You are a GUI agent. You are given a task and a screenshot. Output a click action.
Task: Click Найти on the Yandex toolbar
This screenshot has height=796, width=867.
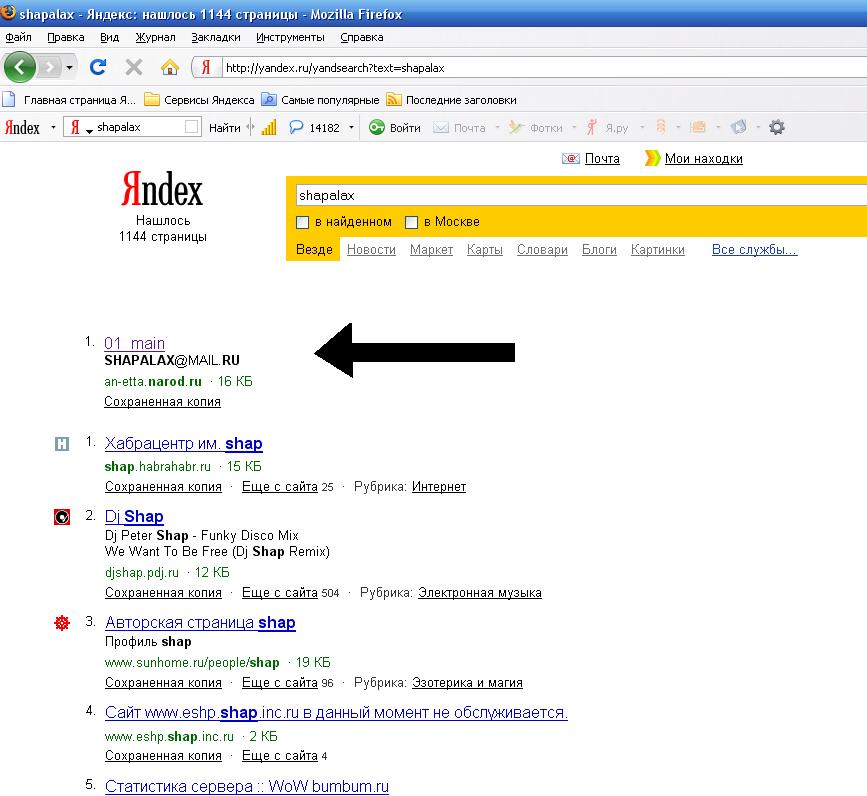(224, 128)
